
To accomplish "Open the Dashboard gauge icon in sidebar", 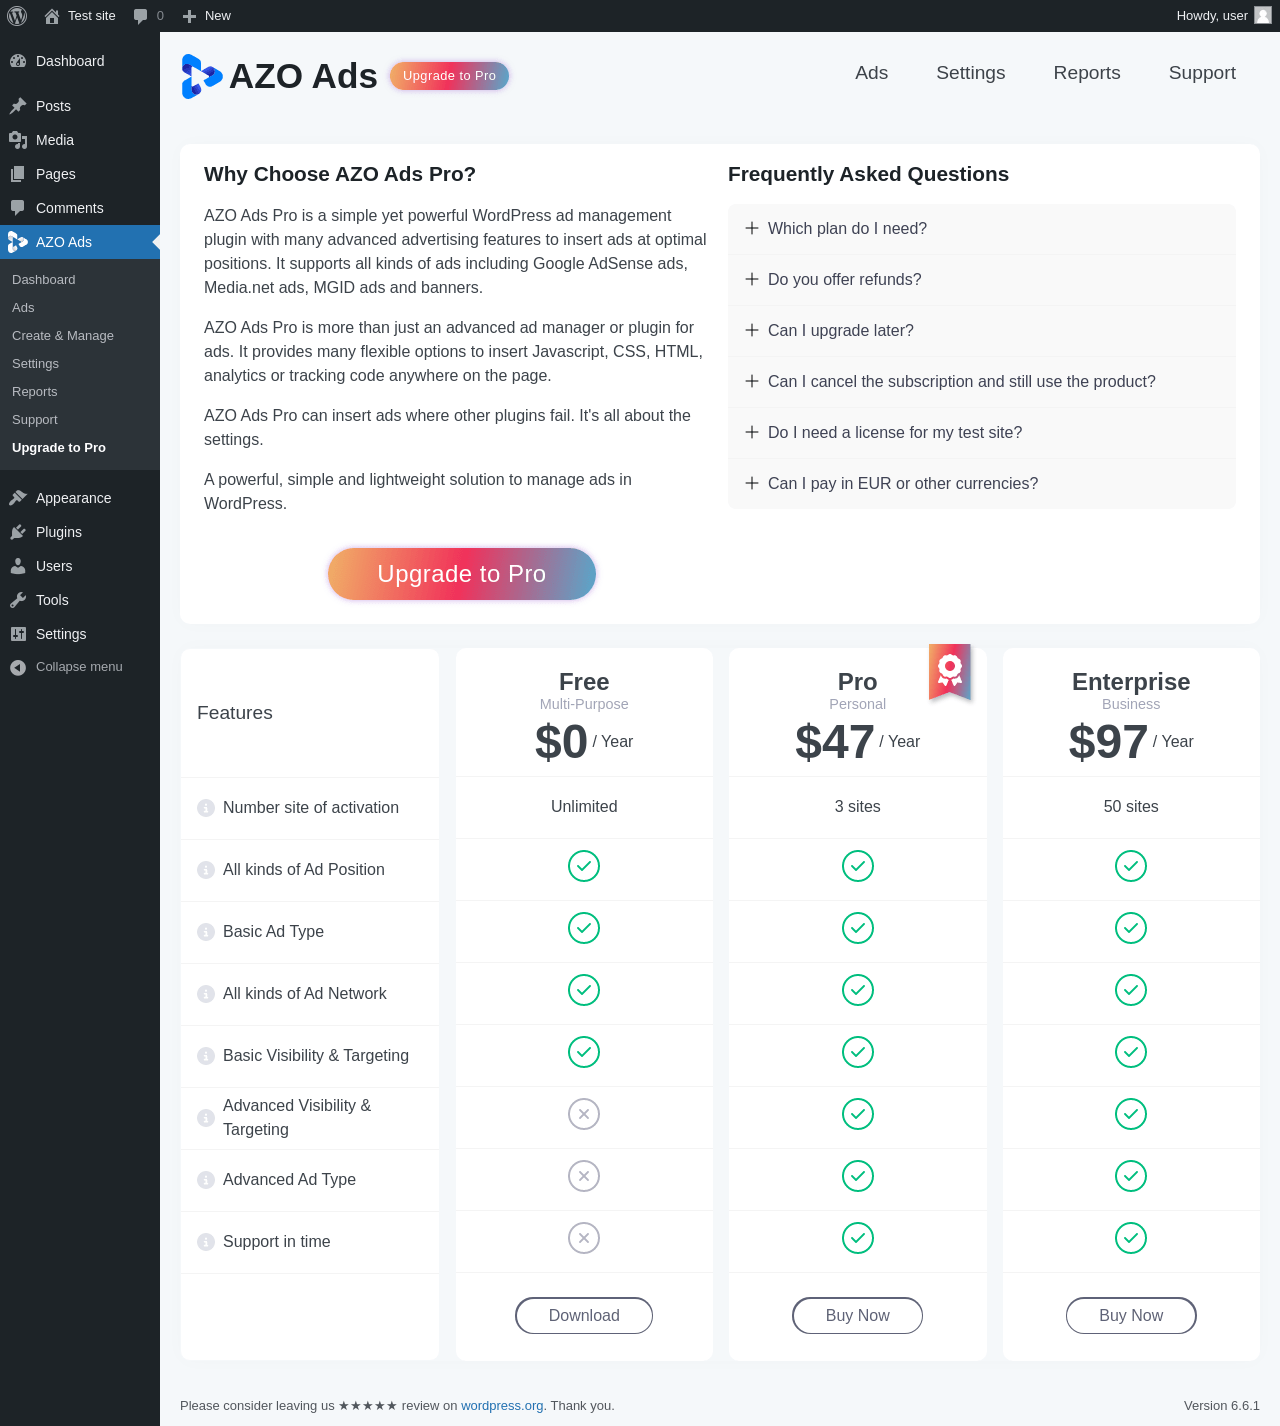I will pos(18,61).
